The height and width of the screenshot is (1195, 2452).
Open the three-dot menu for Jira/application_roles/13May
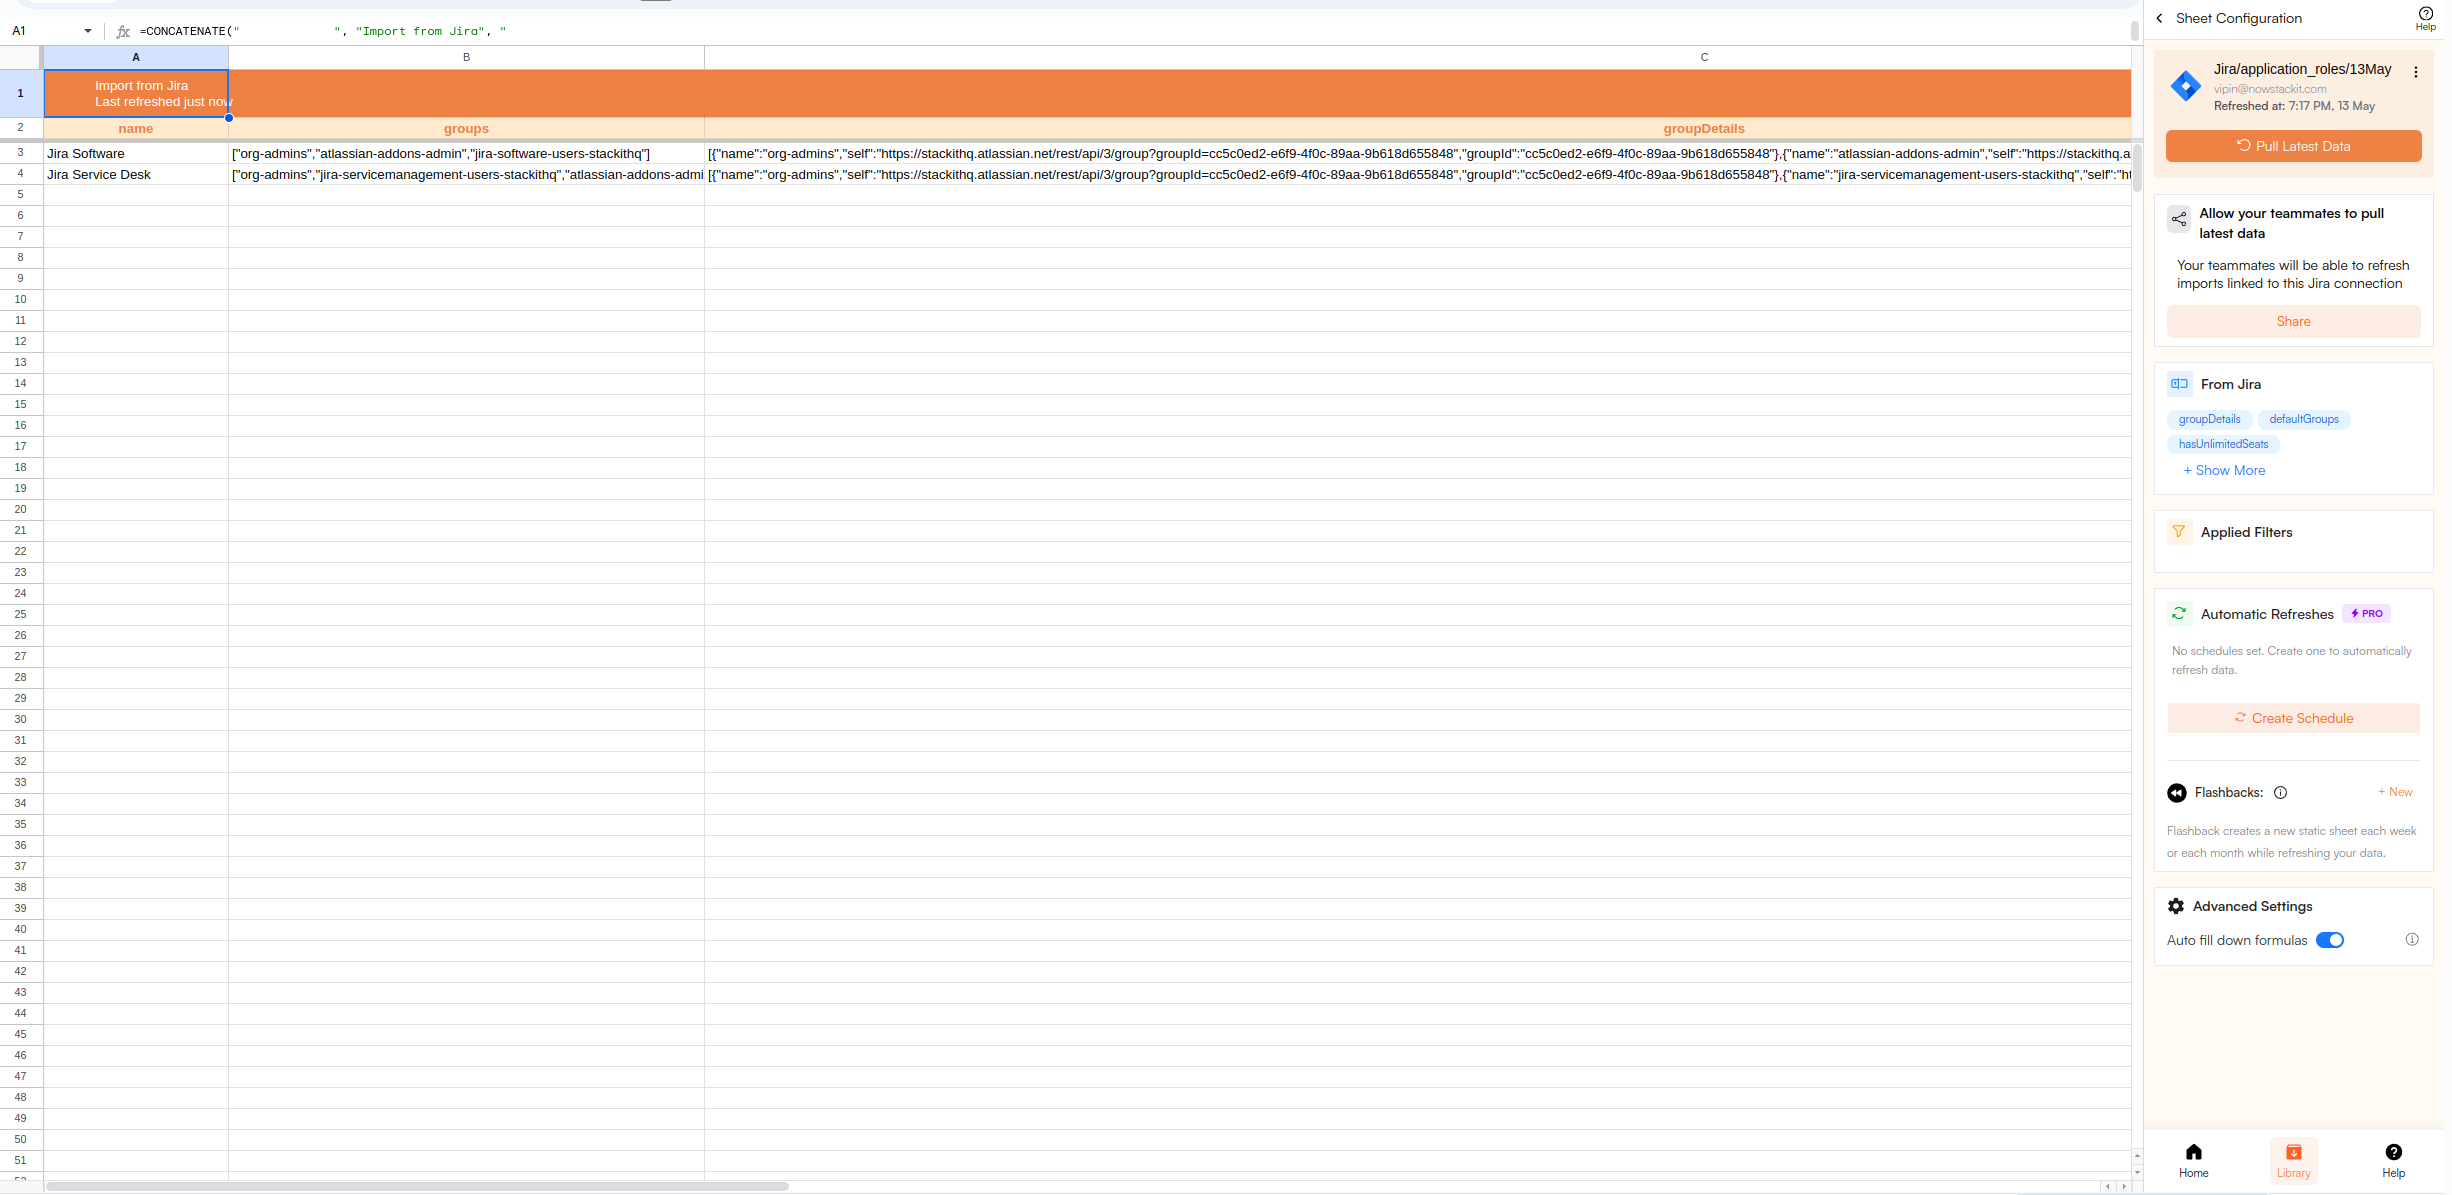2415,72
